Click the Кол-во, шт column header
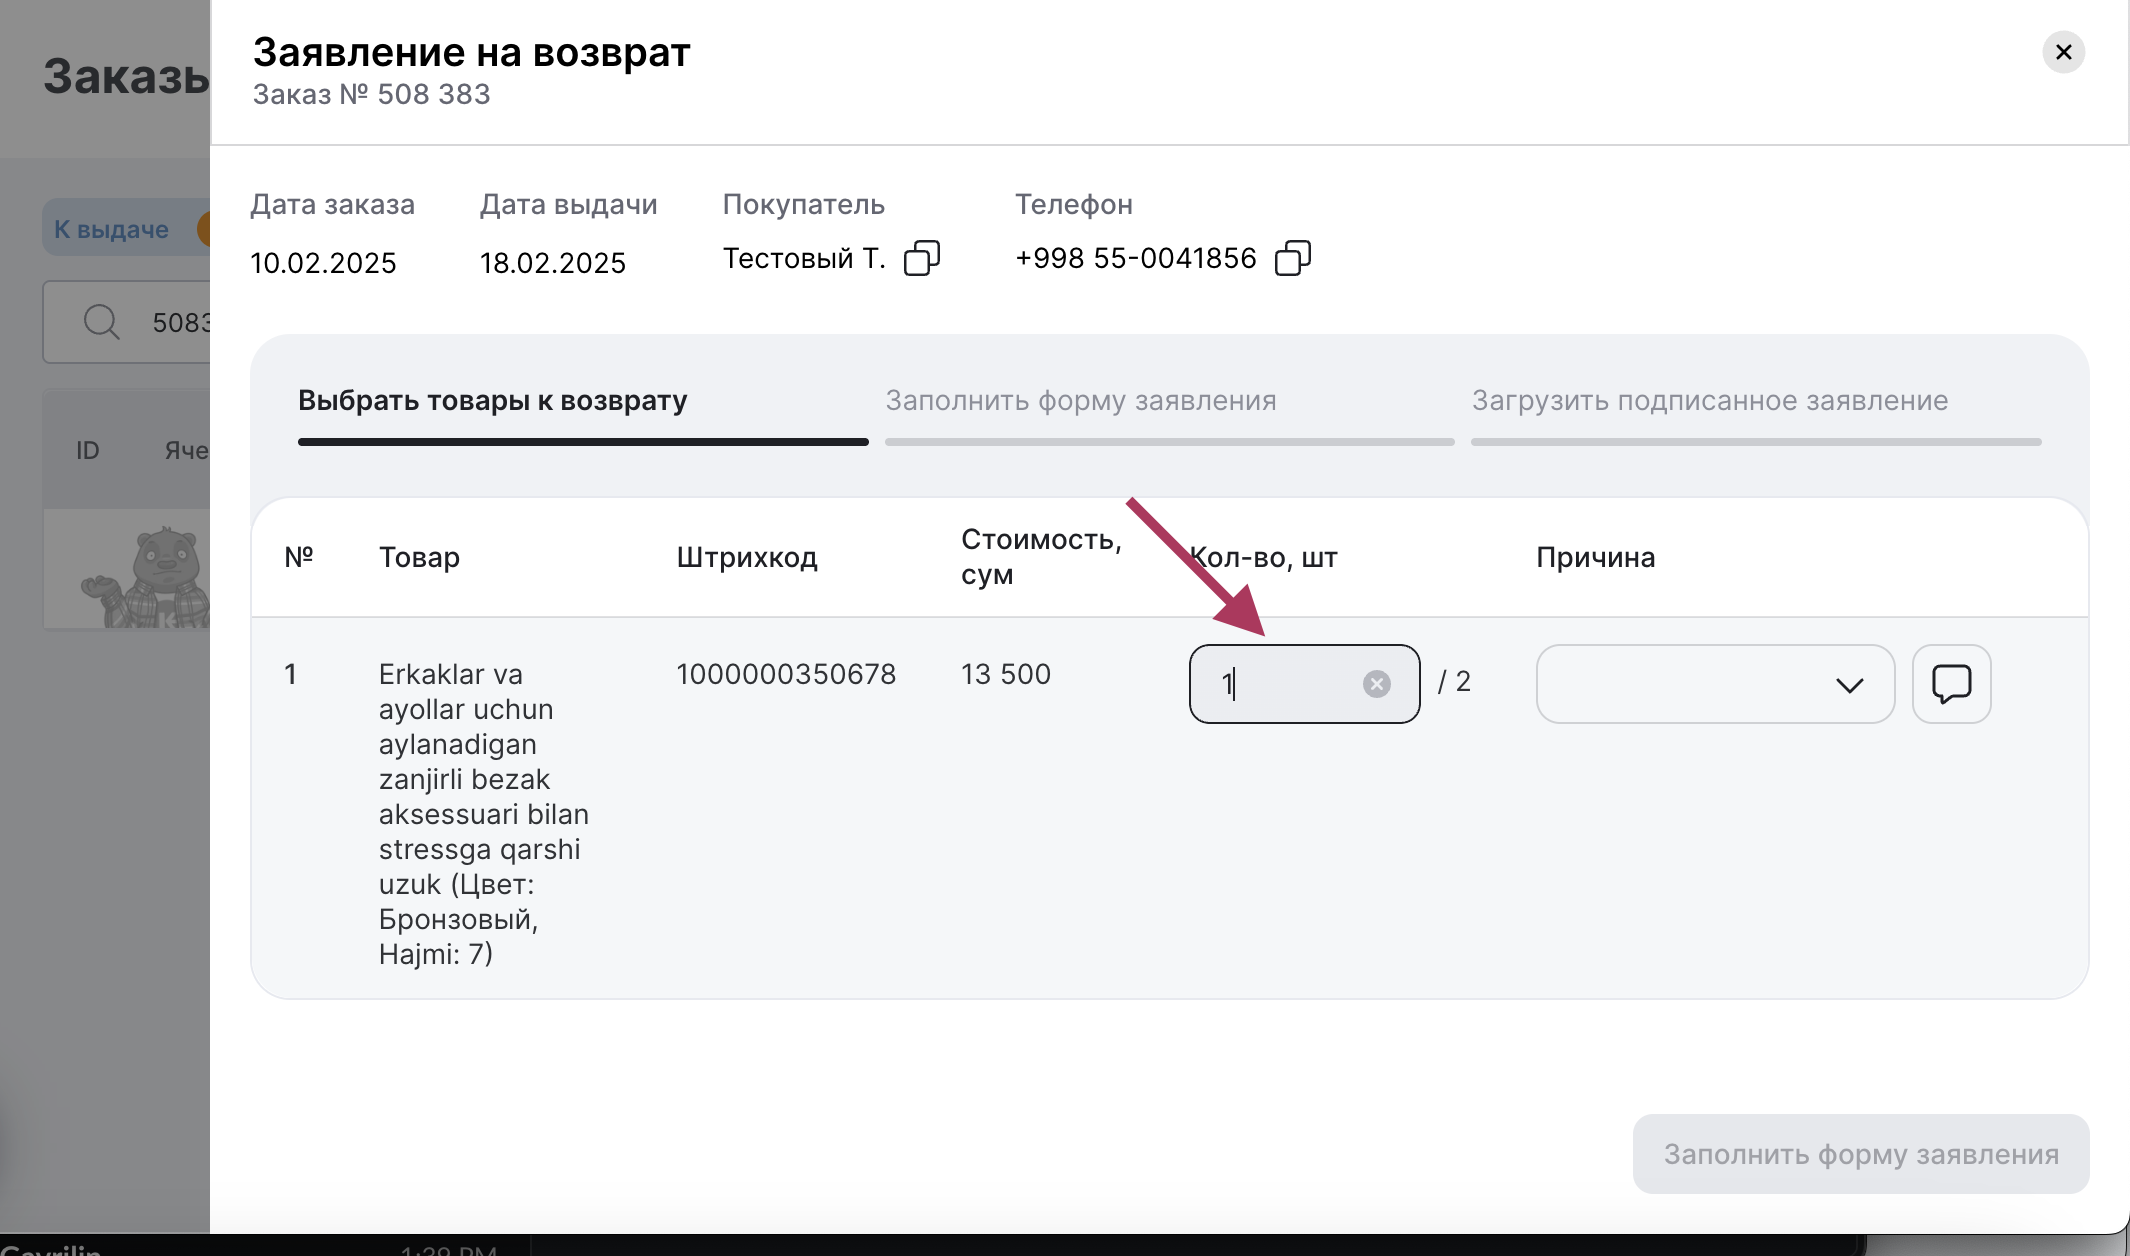The height and width of the screenshot is (1256, 2130). point(1264,557)
